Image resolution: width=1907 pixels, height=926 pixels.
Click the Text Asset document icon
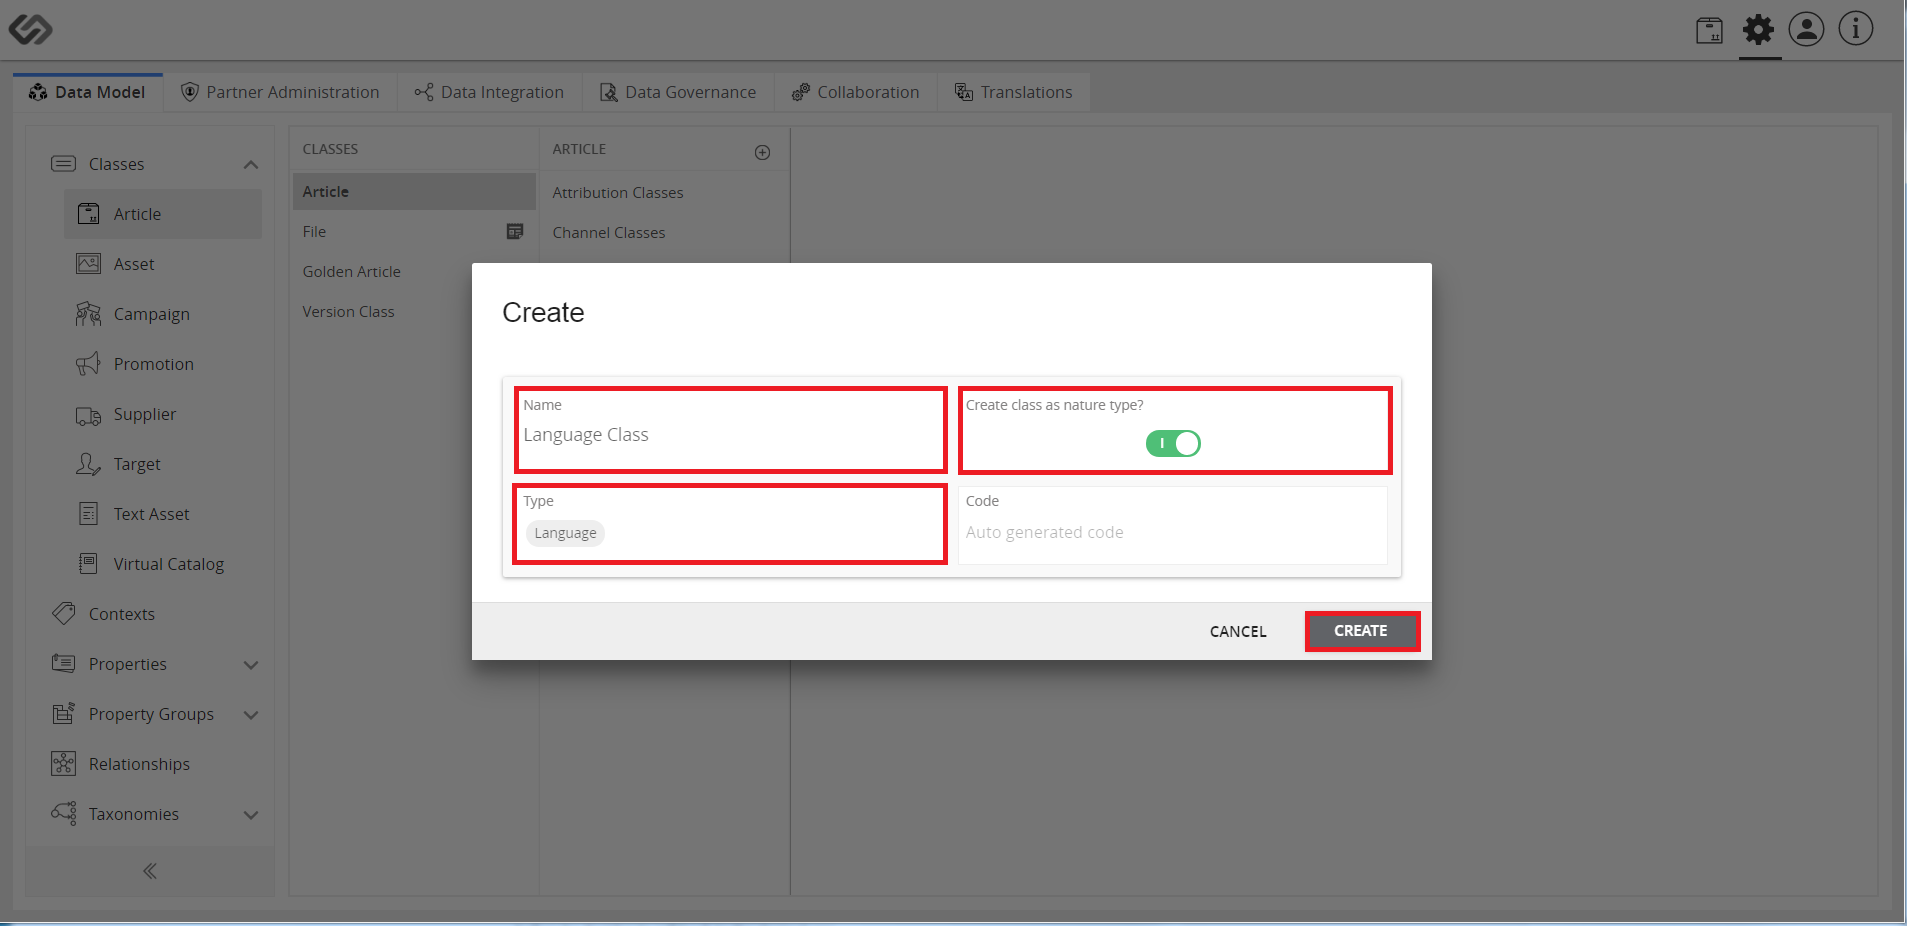coord(88,514)
